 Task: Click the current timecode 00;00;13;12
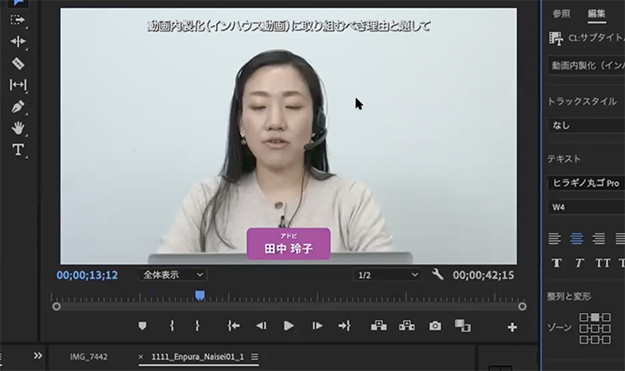[87, 275]
